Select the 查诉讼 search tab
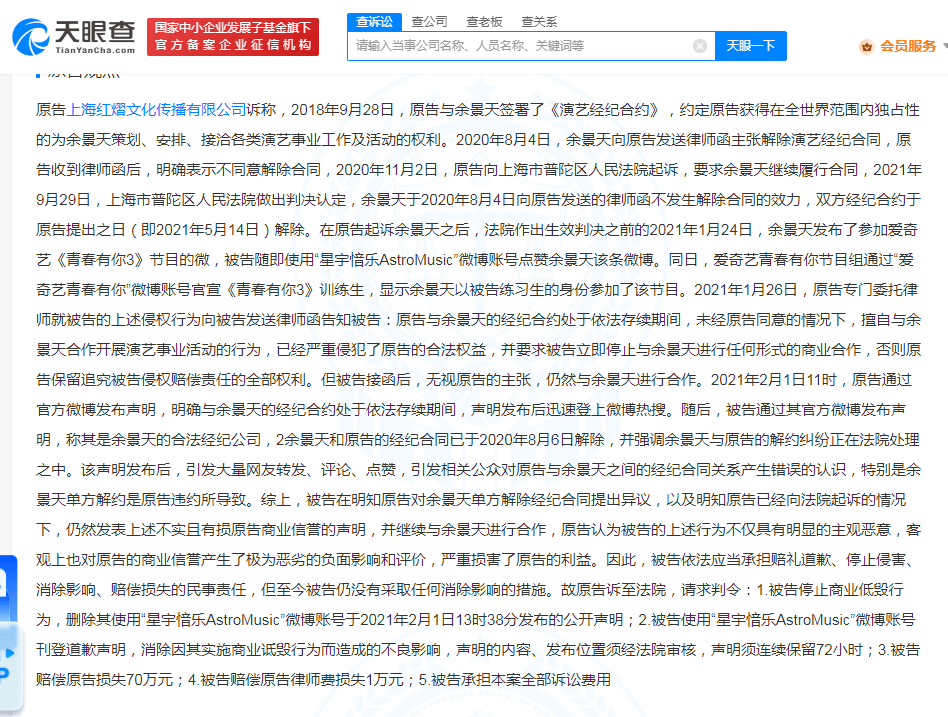This screenshot has width=948, height=717. point(374,22)
